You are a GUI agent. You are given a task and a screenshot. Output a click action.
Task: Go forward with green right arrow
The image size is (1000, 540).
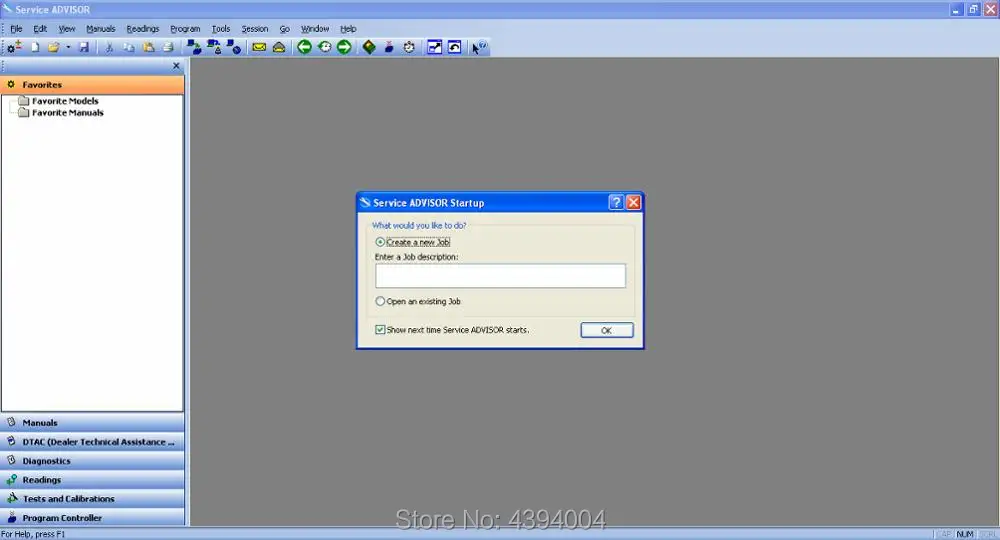click(344, 47)
